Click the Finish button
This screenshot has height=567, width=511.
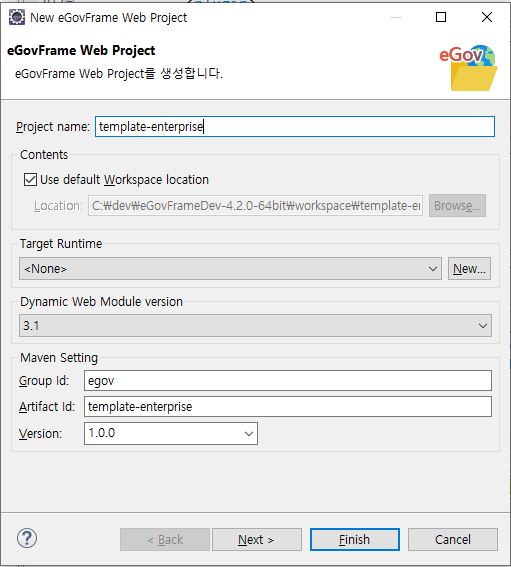(x=355, y=540)
